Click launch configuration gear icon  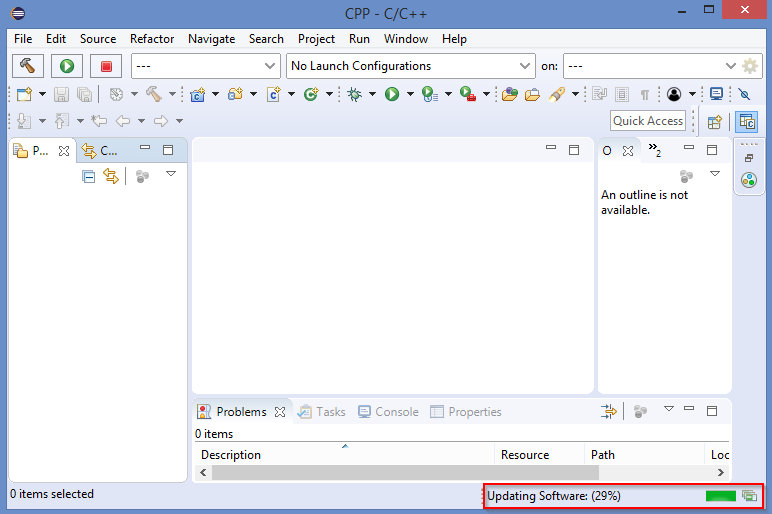point(750,66)
